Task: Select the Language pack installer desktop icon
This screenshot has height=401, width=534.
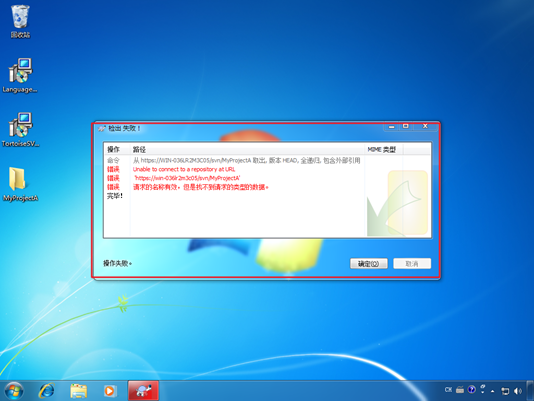Action: coord(20,75)
